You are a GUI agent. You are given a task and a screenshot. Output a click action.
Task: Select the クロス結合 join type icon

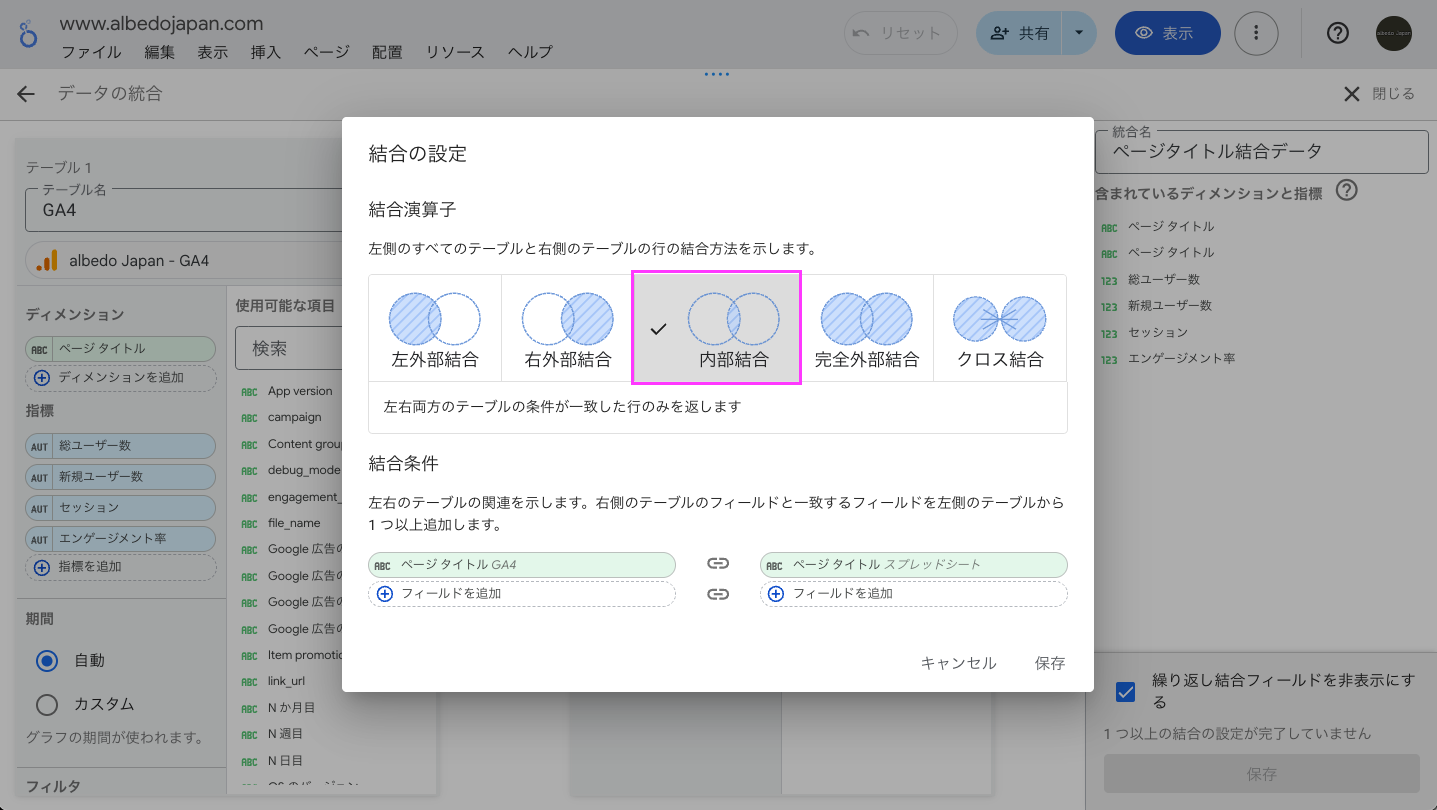(x=999, y=320)
